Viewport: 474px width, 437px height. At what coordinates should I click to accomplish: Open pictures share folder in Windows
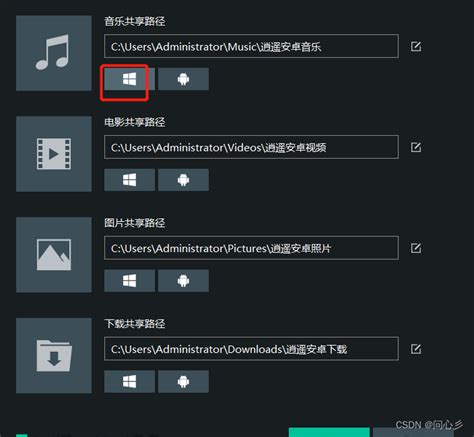(129, 281)
